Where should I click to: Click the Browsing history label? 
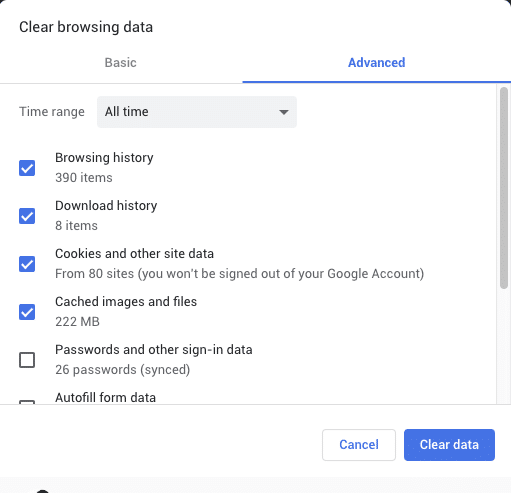pyautogui.click(x=104, y=157)
